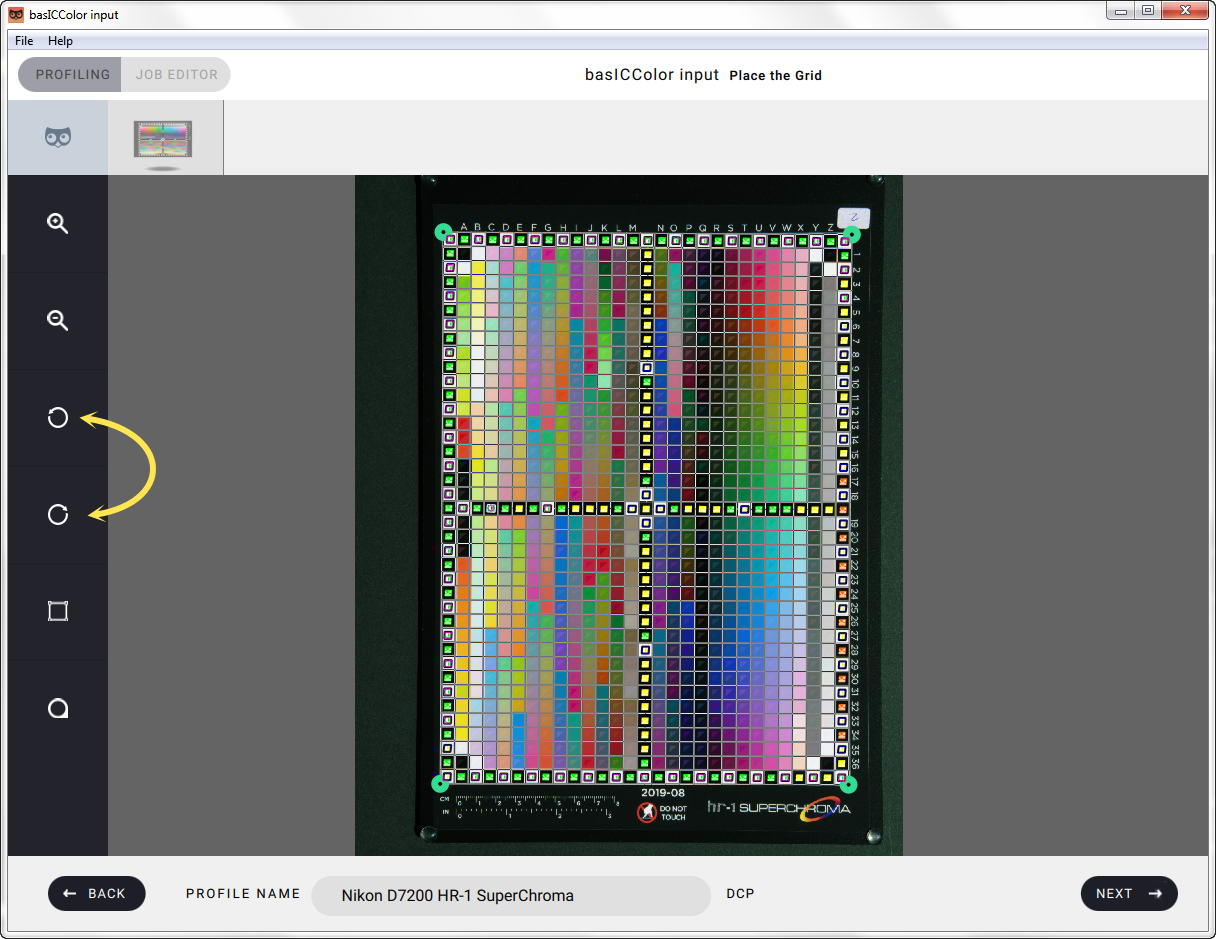This screenshot has width=1216, height=939.
Task: Select the color chart thumbnail
Action: (163, 139)
